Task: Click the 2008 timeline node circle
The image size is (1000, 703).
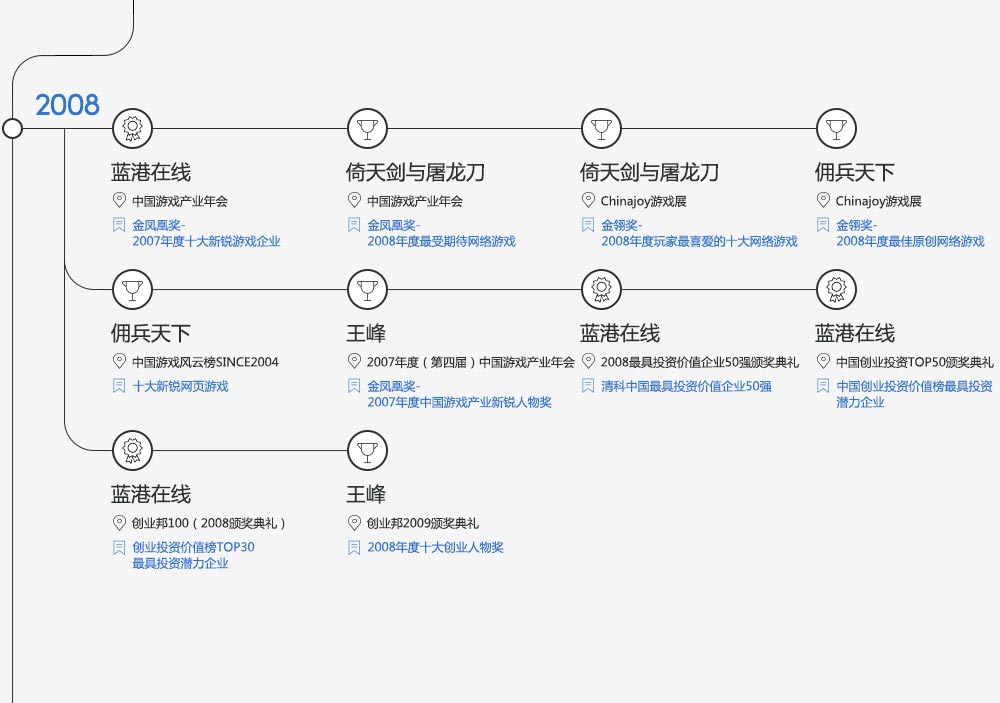Action: [12, 128]
